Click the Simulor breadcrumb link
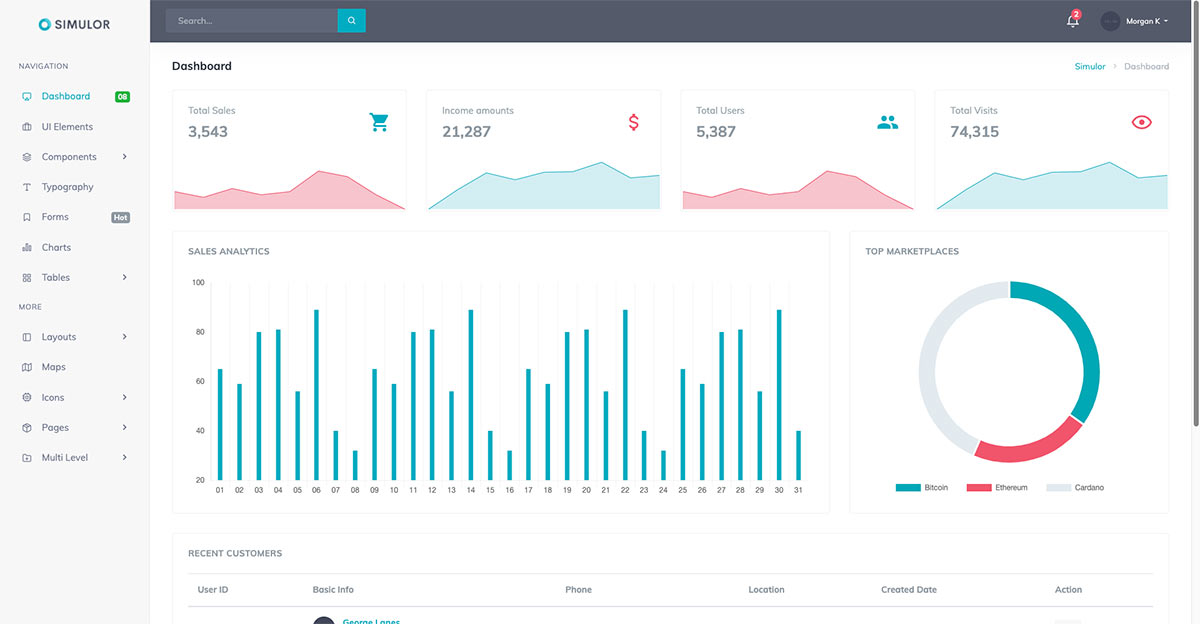 pos(1089,66)
